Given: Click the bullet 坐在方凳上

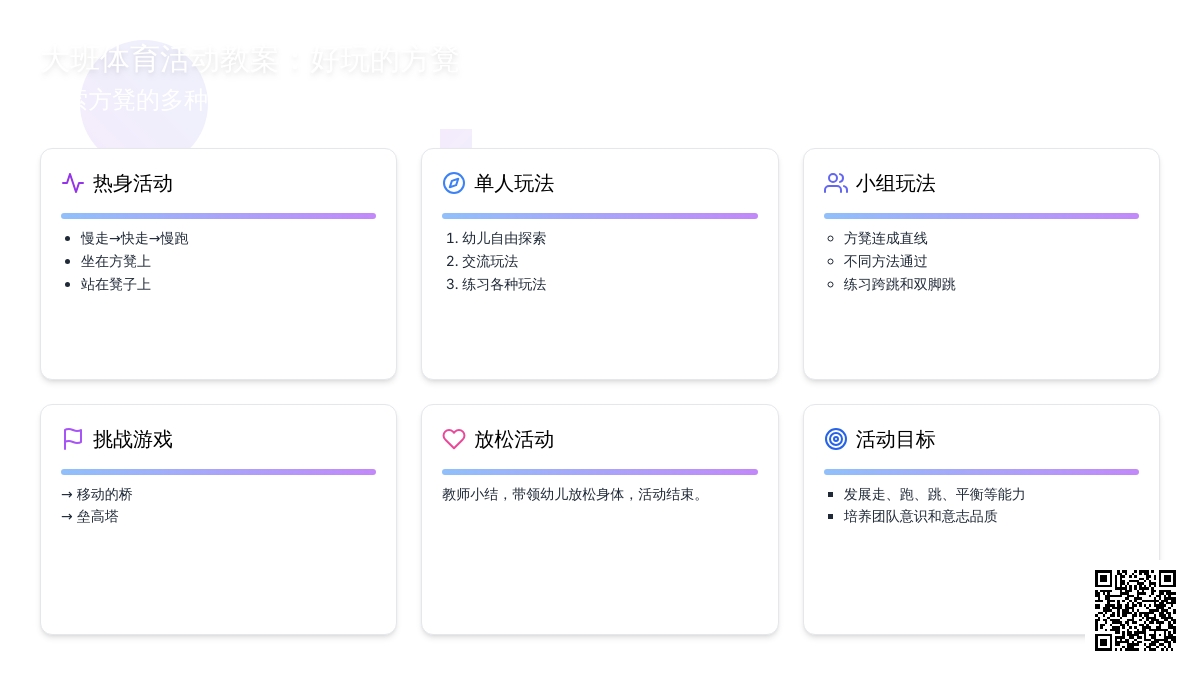Looking at the screenshot, I should (x=116, y=261).
